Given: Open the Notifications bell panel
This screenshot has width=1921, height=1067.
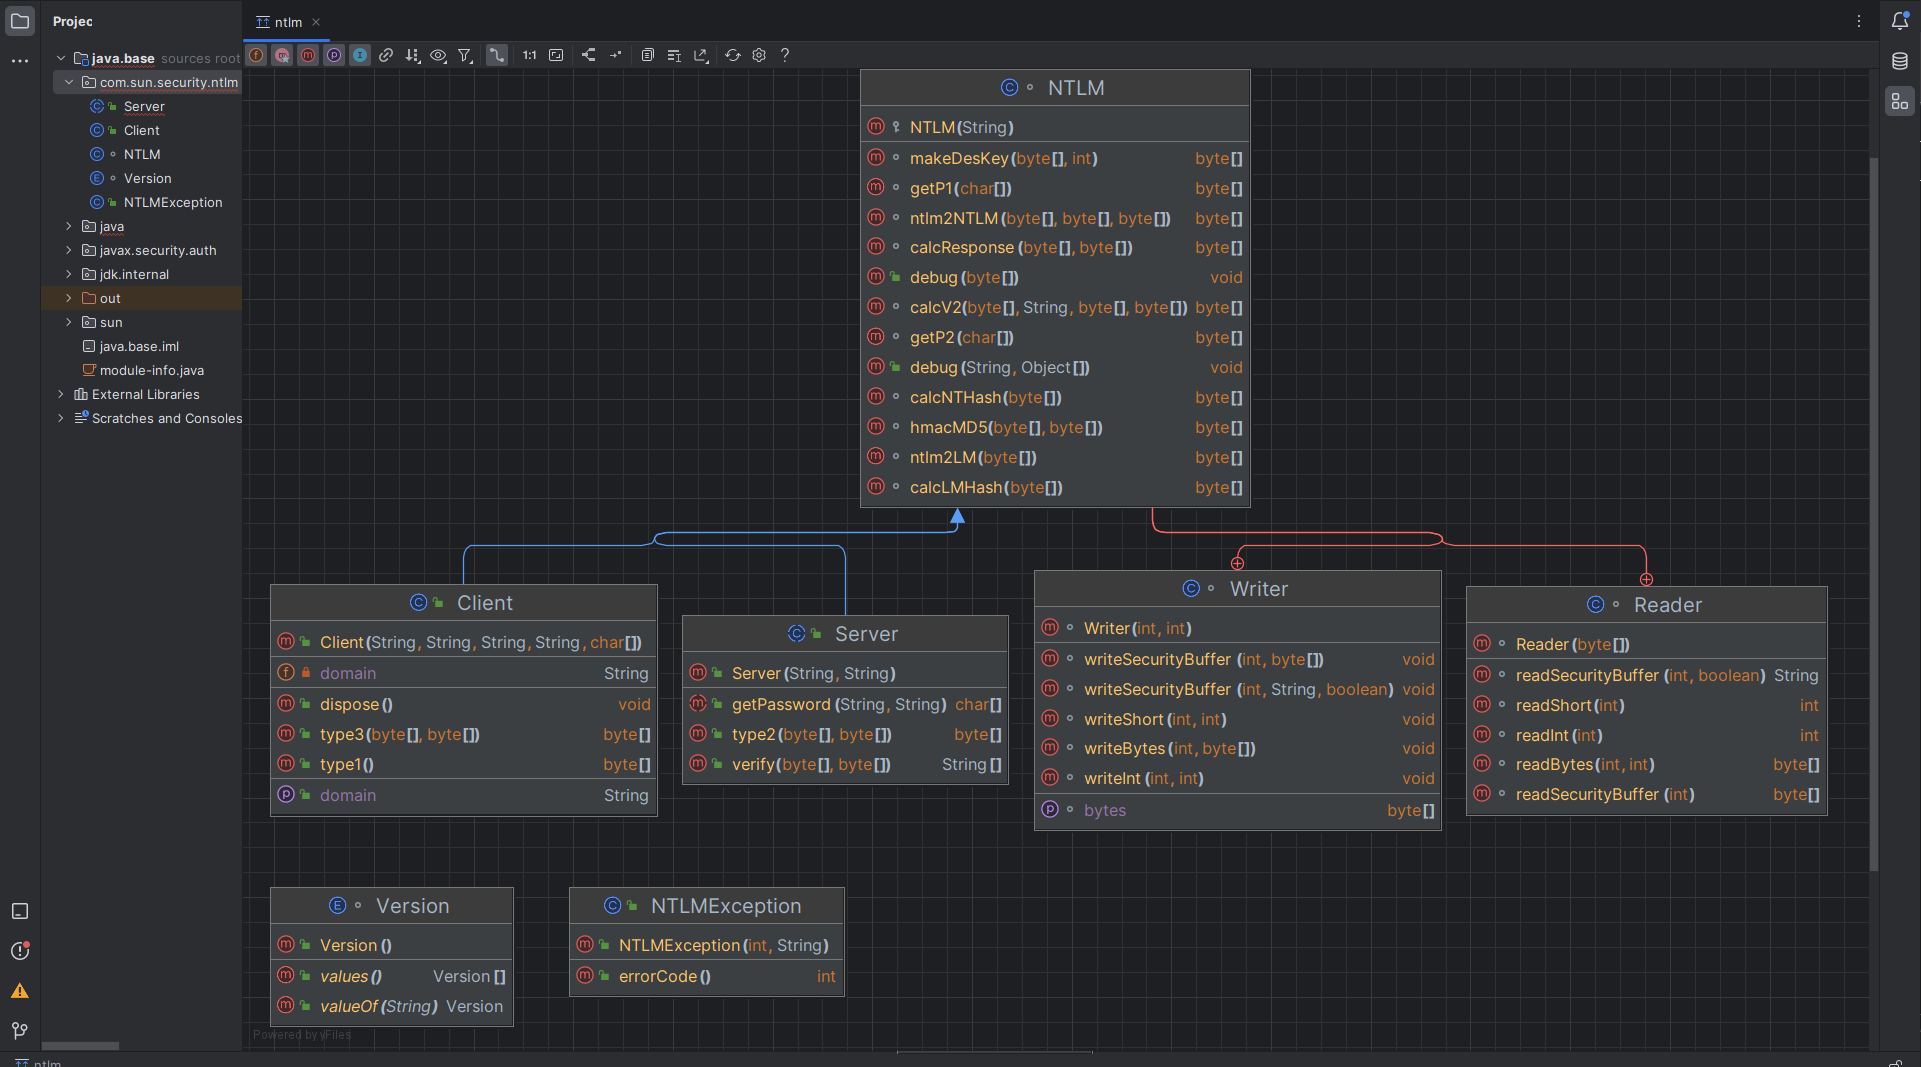Looking at the screenshot, I should (1899, 21).
